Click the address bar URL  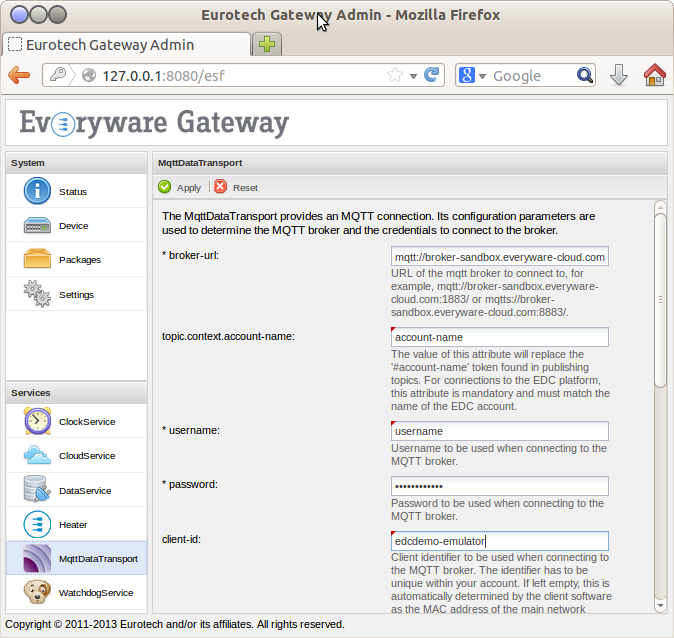tap(163, 76)
